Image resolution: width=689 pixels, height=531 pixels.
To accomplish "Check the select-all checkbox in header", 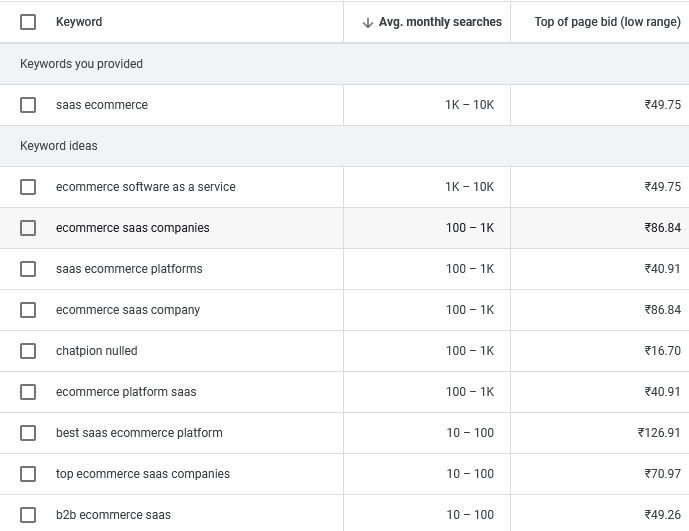I will 28,22.
